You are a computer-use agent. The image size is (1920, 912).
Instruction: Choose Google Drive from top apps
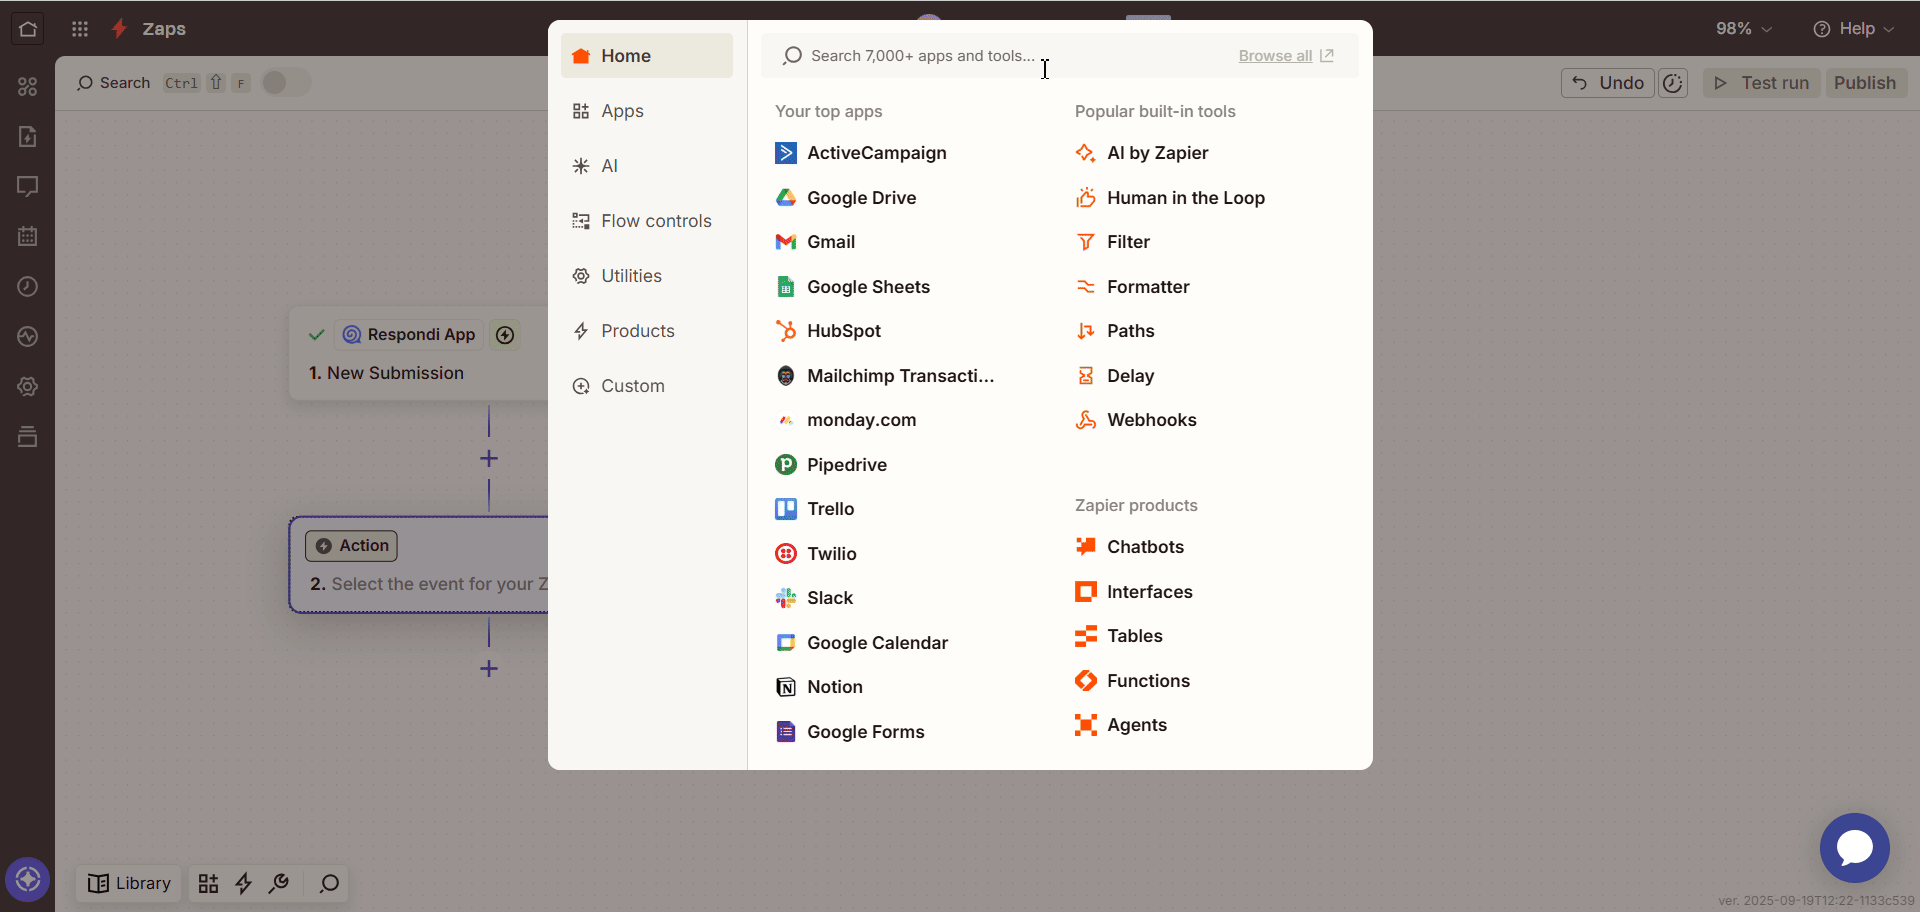tap(846, 198)
